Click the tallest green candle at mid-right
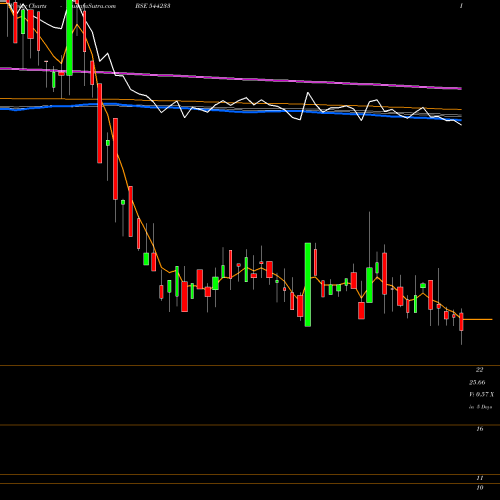The height and width of the screenshot is (500, 500). click(x=308, y=284)
